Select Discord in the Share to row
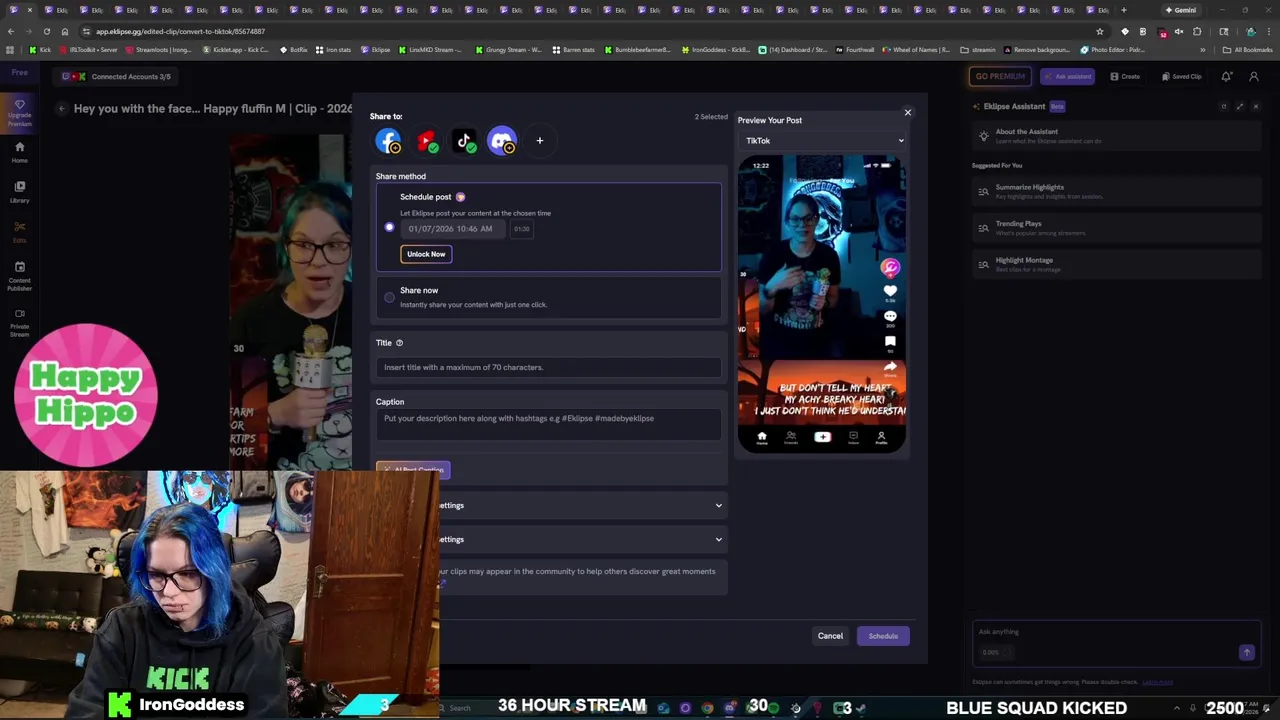The width and height of the screenshot is (1280, 720). pos(502,141)
